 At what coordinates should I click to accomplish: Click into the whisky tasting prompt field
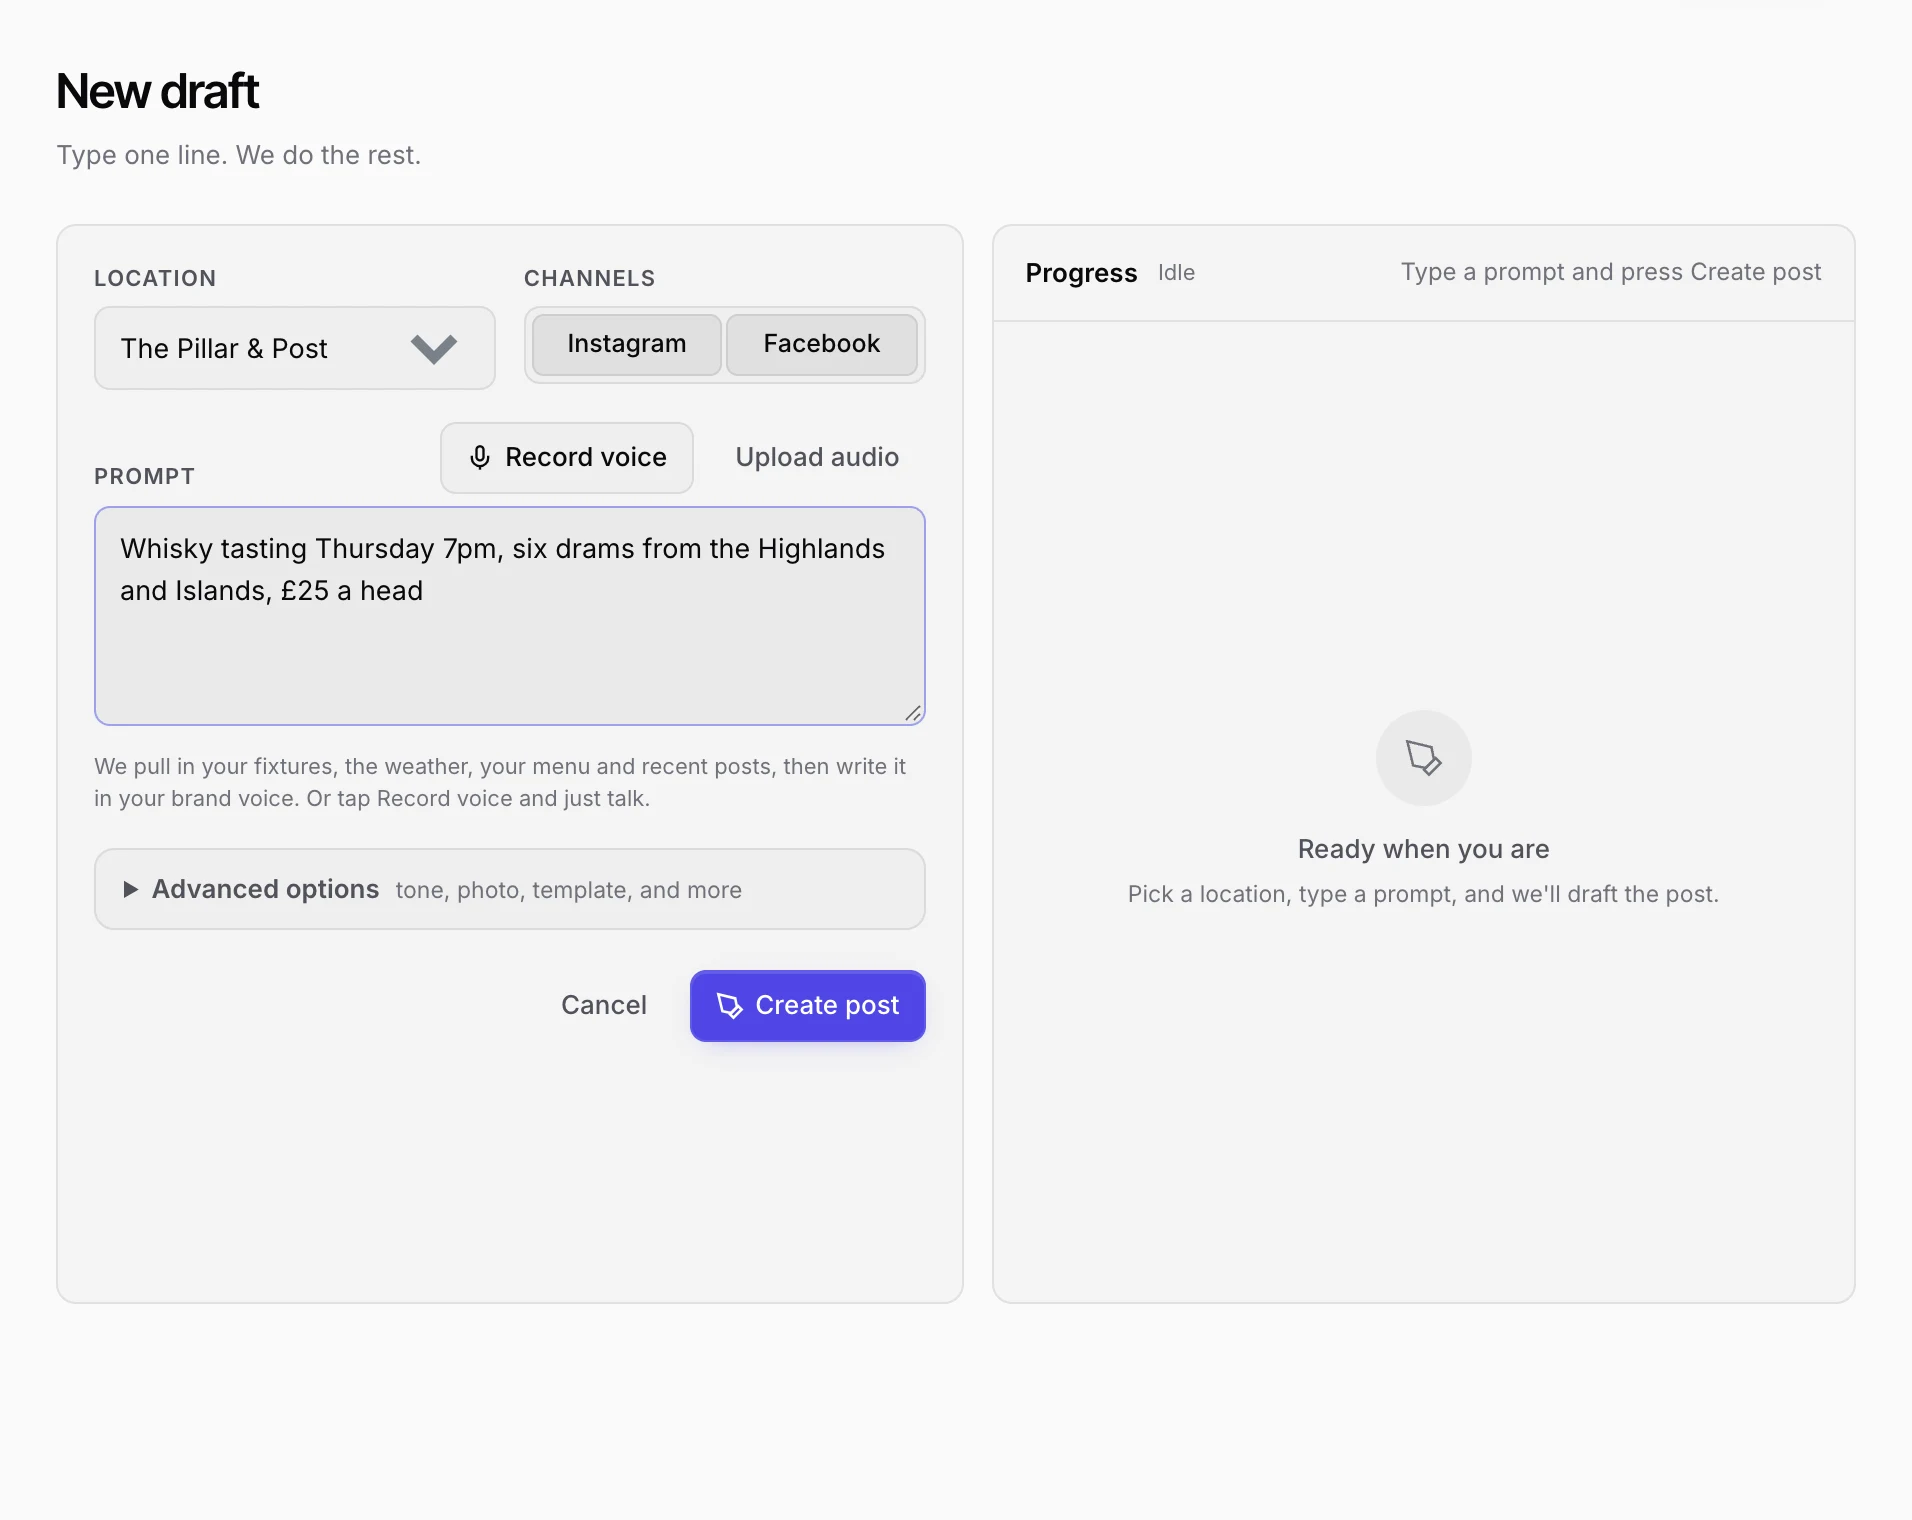click(509, 616)
